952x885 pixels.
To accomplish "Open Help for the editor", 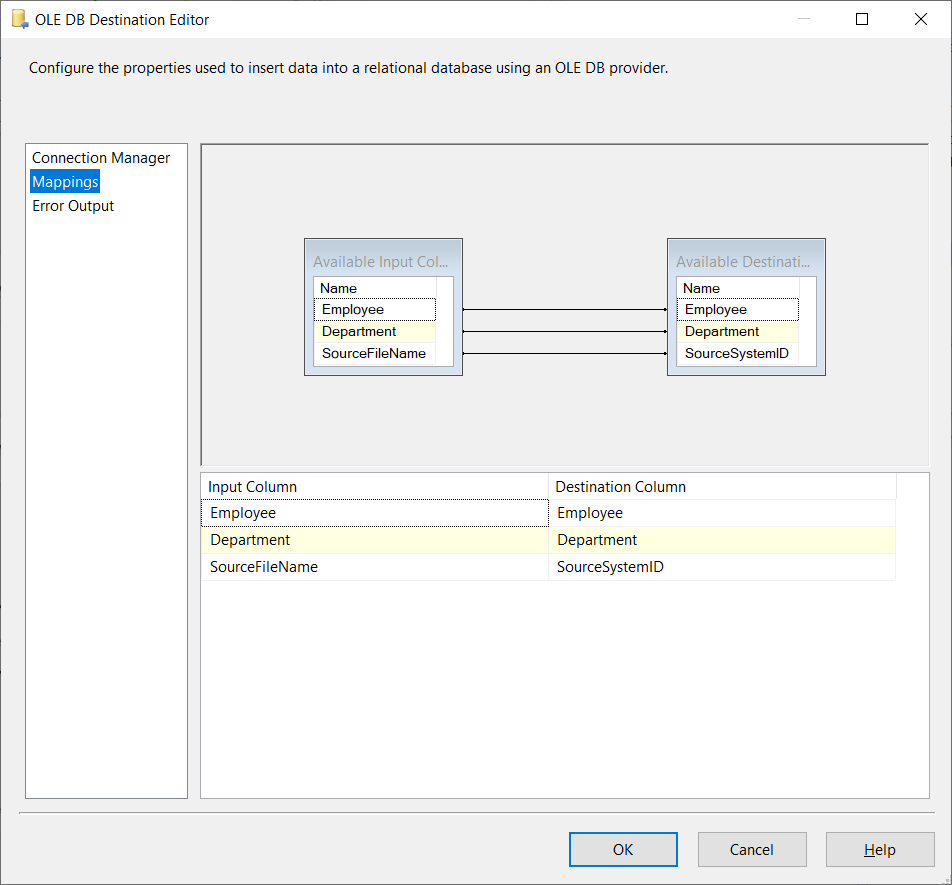I will pyautogui.click(x=879, y=850).
